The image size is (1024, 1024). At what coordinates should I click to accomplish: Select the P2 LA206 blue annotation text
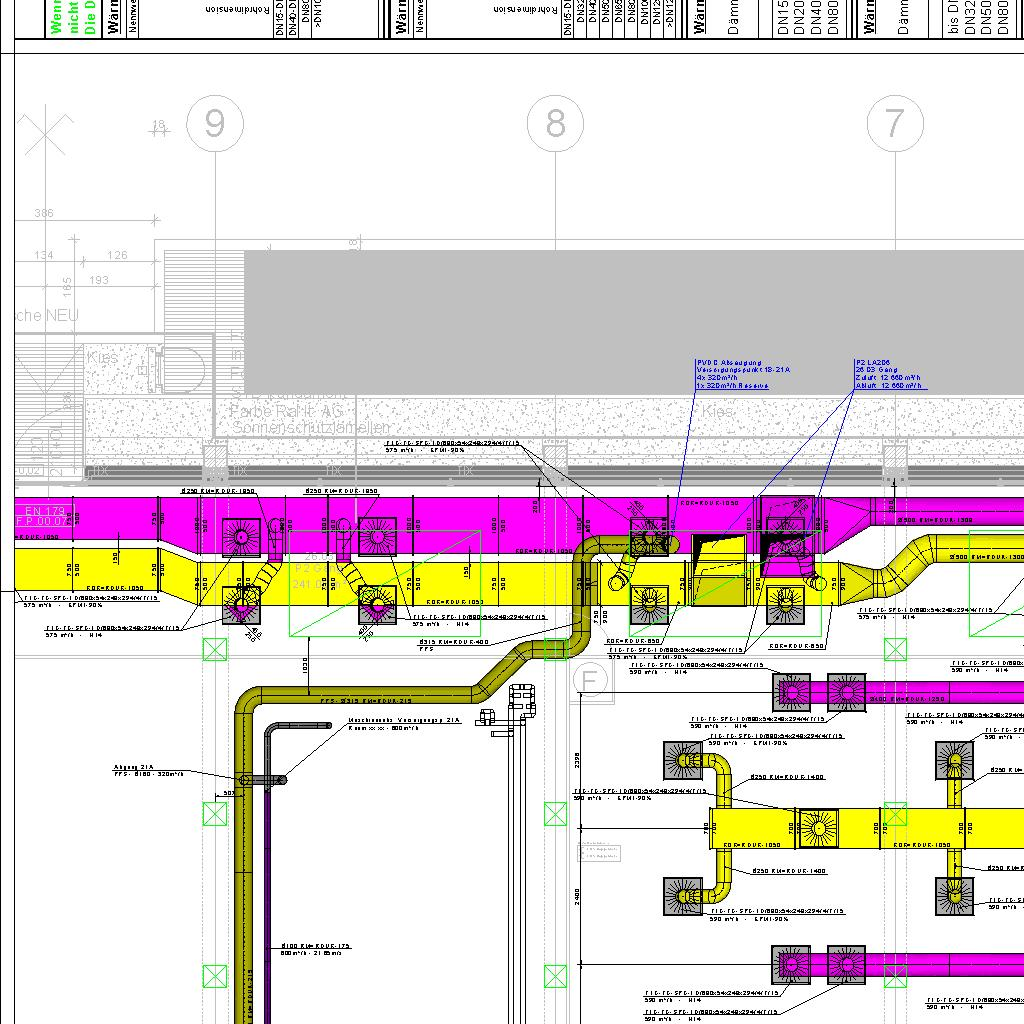coord(889,374)
